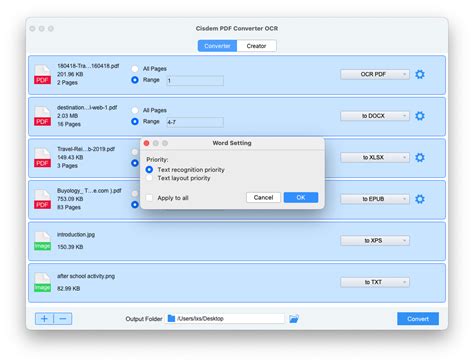Edit page range field showing 1
Viewport: 474px width, 364px height.
pos(195,80)
